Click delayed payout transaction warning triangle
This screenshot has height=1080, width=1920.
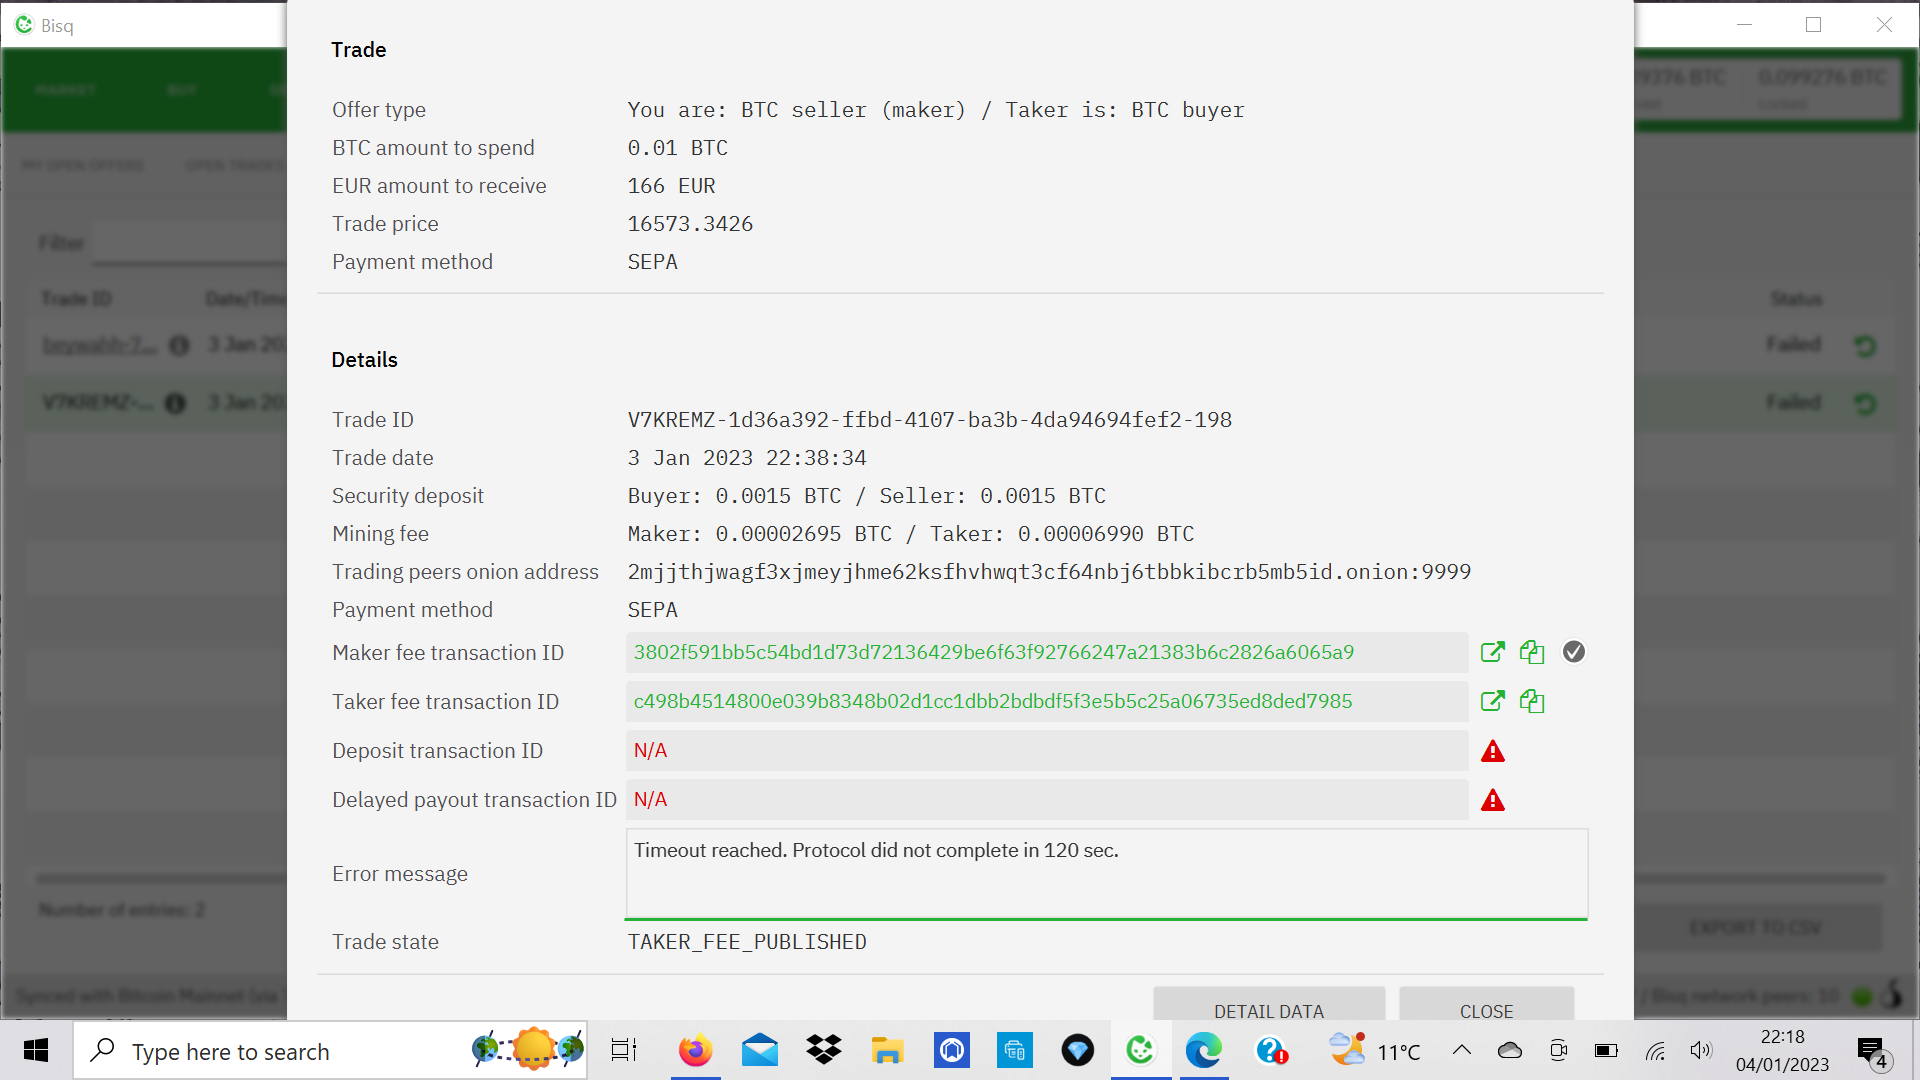coord(1492,800)
